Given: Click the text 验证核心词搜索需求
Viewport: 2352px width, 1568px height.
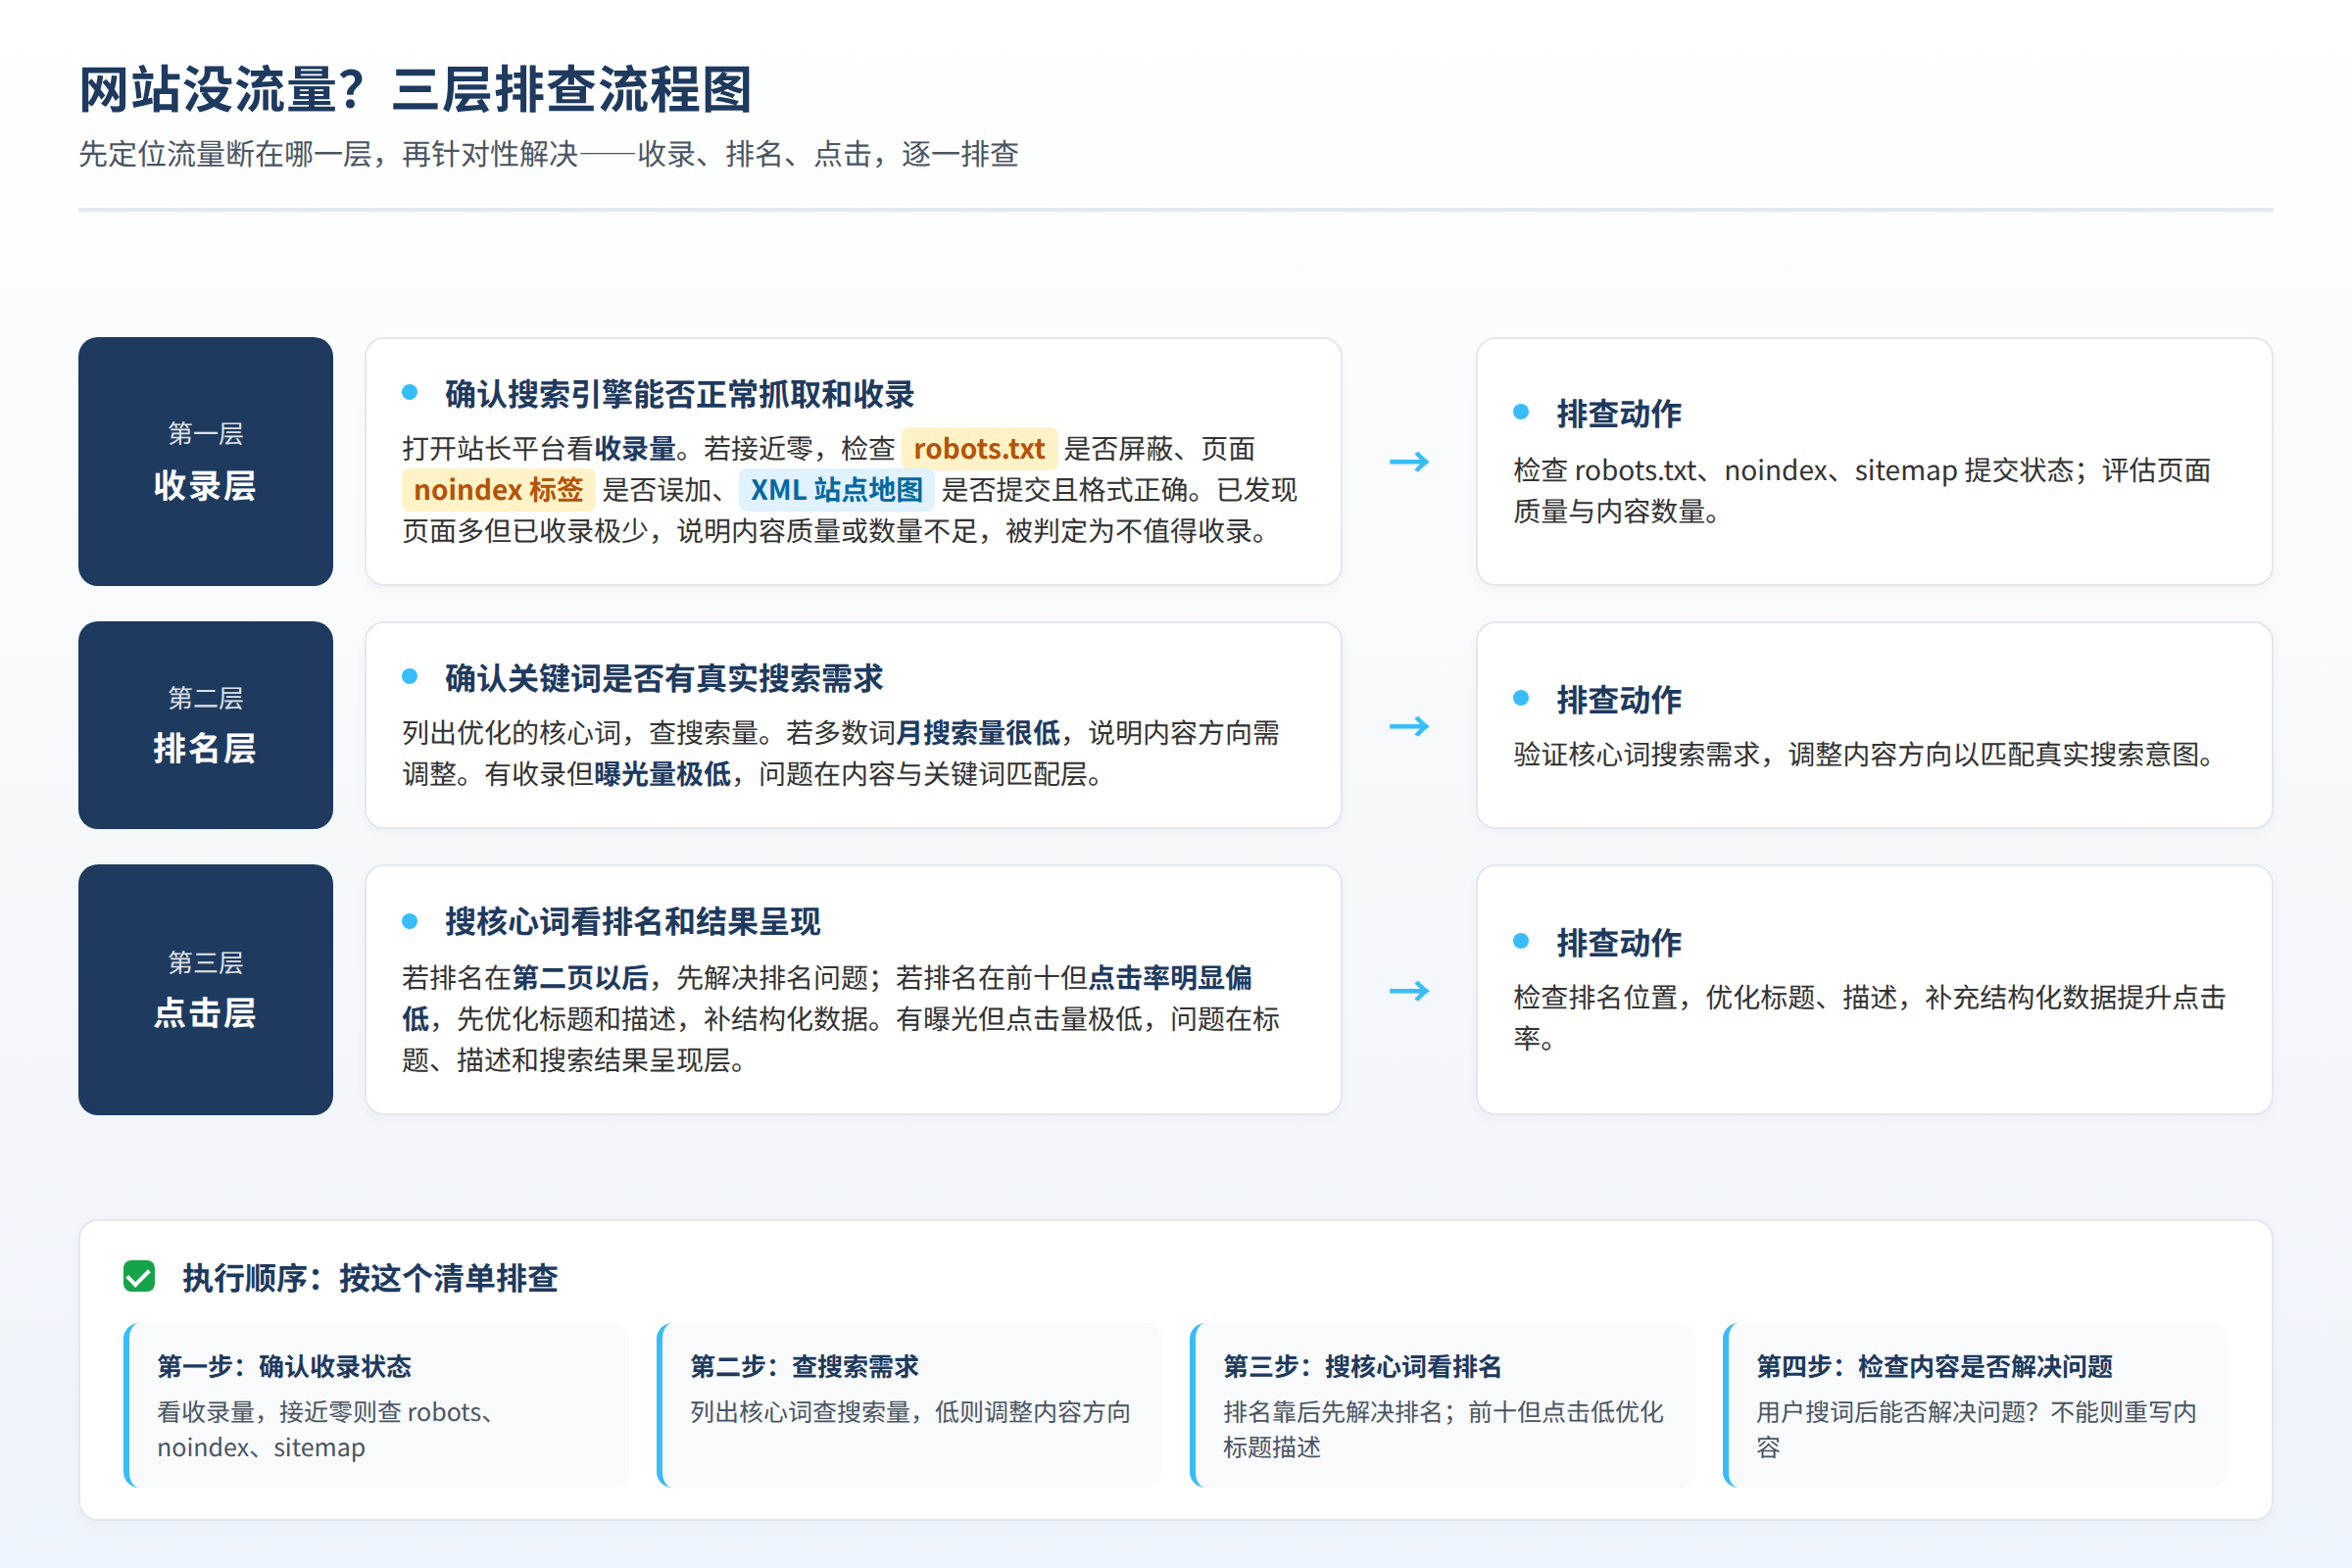Looking at the screenshot, I should (1636, 754).
